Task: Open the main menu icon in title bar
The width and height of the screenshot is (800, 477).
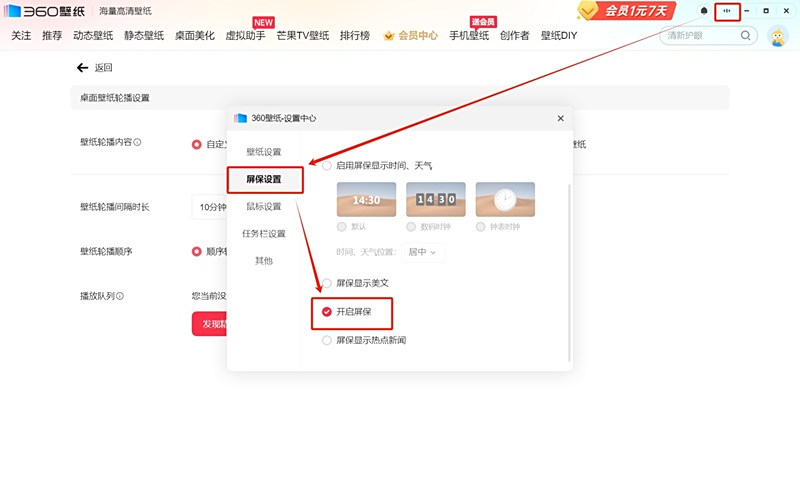Action: click(x=727, y=11)
